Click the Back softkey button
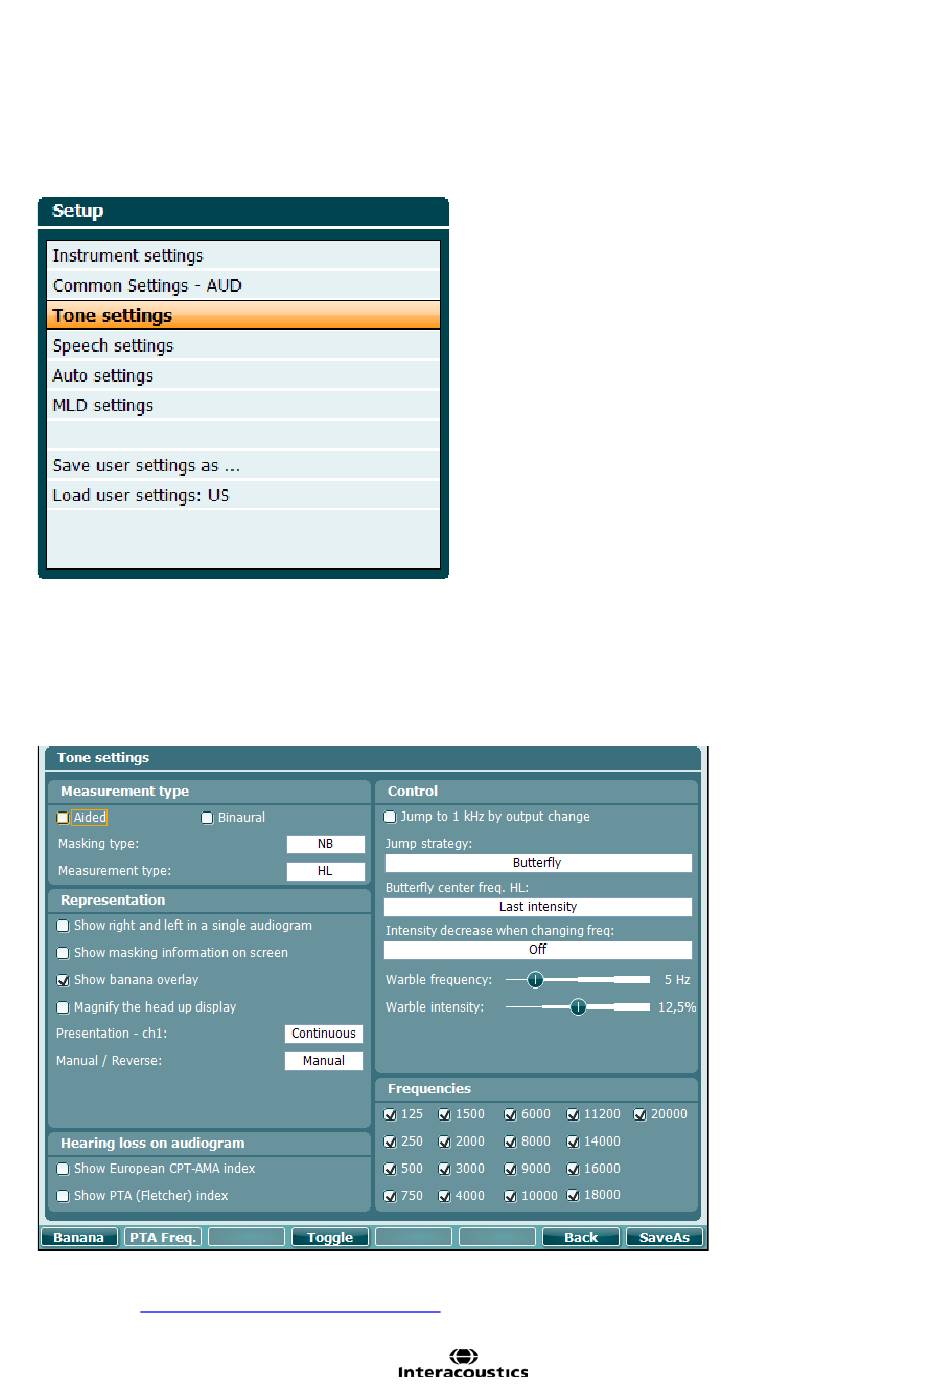The height and width of the screenshot is (1397, 950). (x=581, y=1238)
